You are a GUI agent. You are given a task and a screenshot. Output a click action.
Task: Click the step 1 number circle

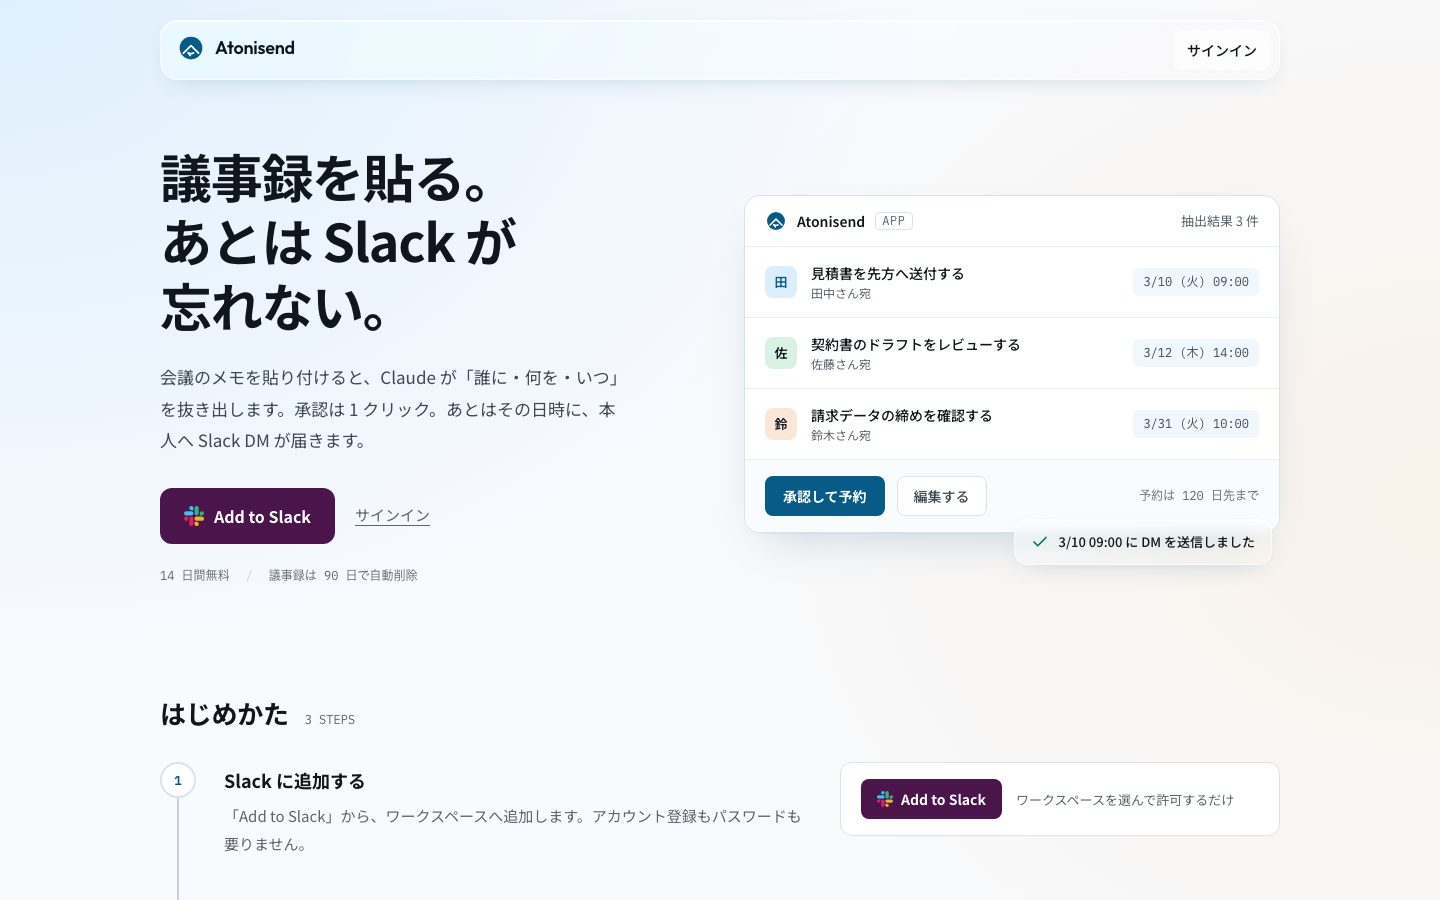pos(178,780)
